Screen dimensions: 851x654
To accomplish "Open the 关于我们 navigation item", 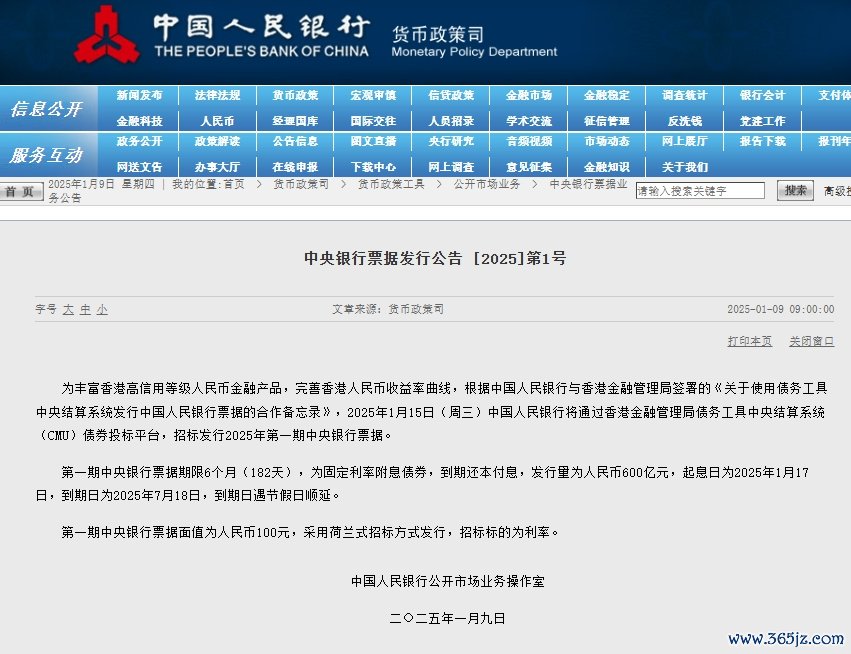I will click(685, 167).
